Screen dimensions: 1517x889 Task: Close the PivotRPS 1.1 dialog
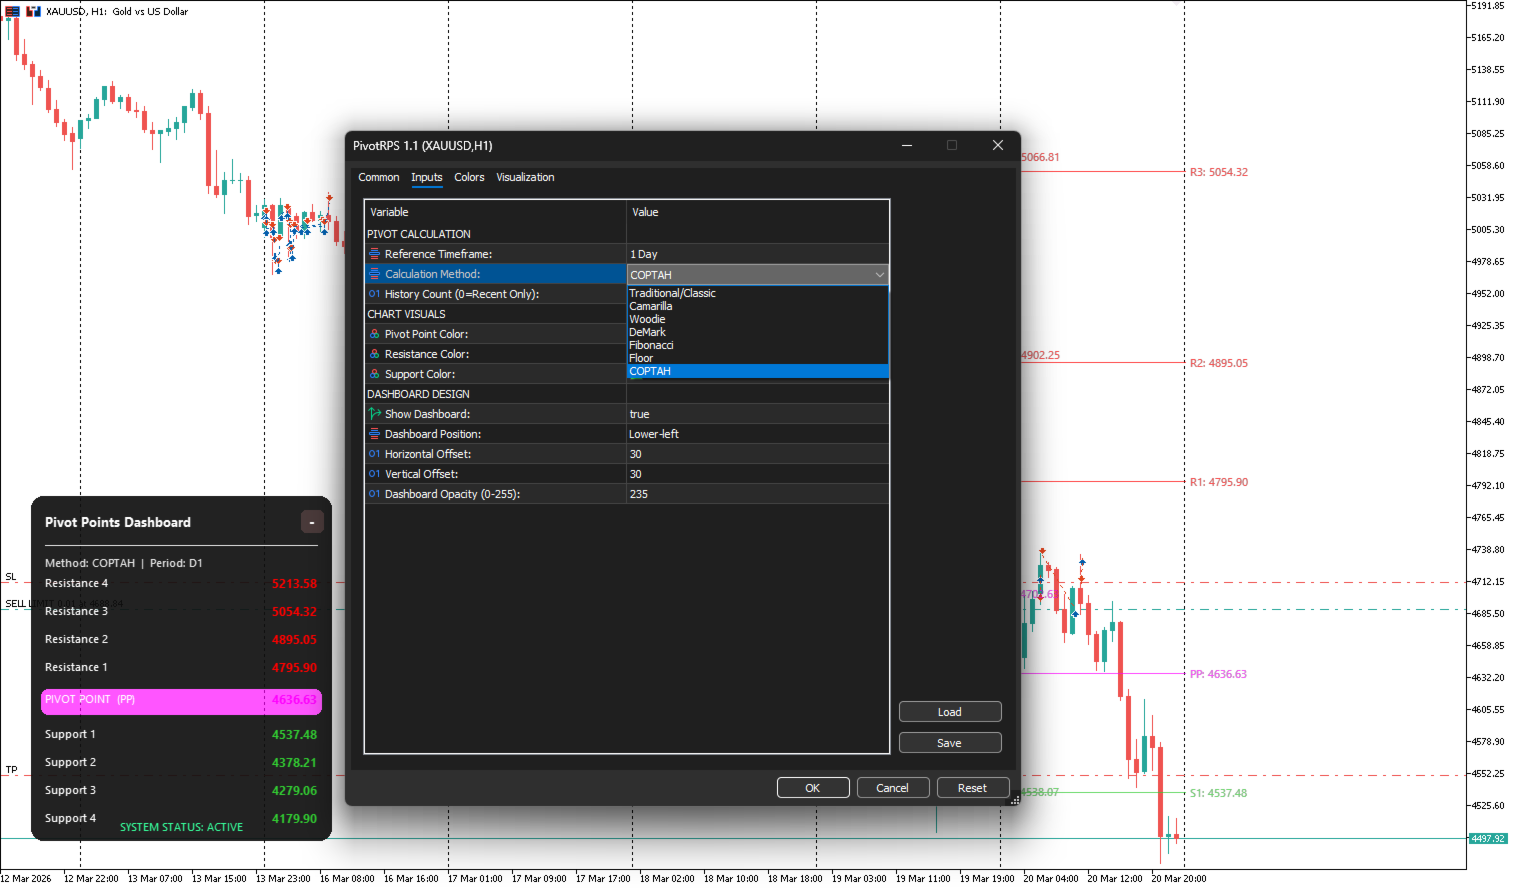tap(997, 145)
